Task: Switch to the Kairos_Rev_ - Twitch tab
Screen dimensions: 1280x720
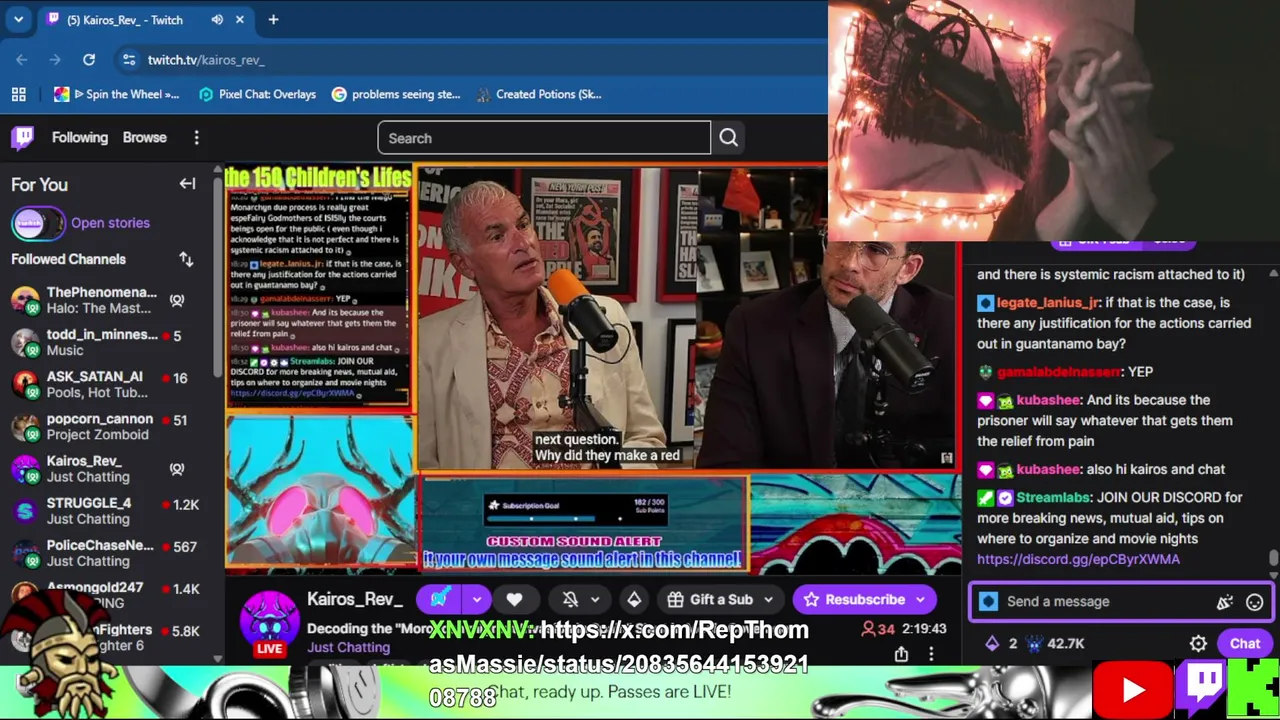Action: click(x=145, y=20)
